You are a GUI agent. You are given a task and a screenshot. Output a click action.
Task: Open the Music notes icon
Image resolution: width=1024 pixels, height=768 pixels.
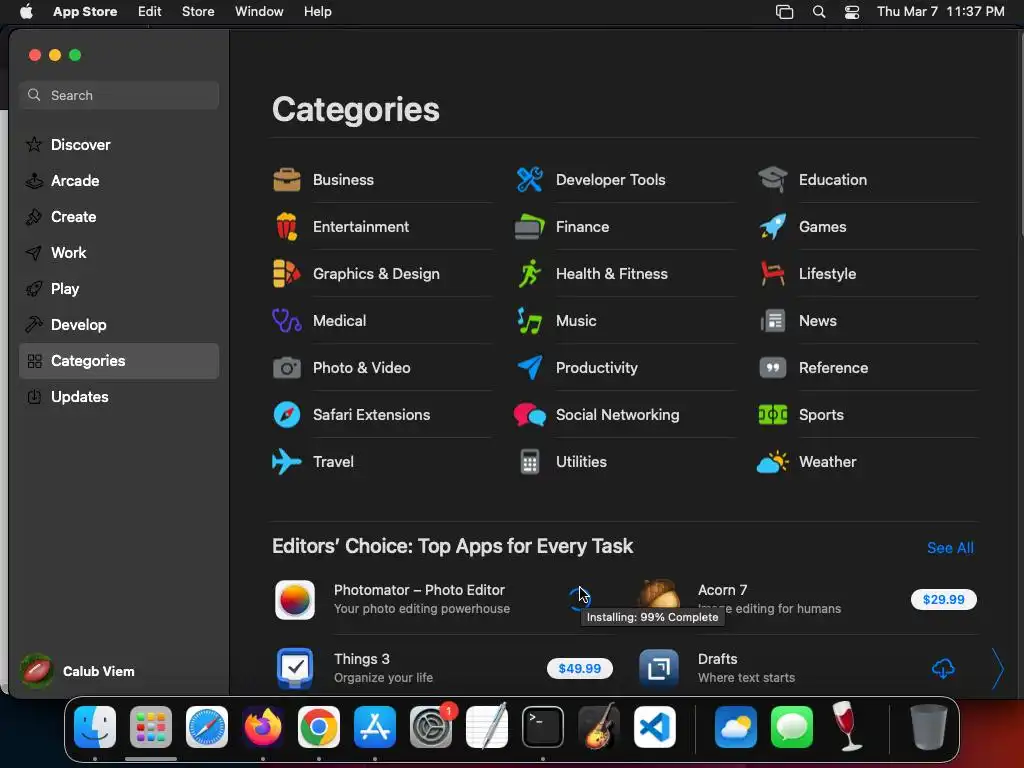coord(530,321)
